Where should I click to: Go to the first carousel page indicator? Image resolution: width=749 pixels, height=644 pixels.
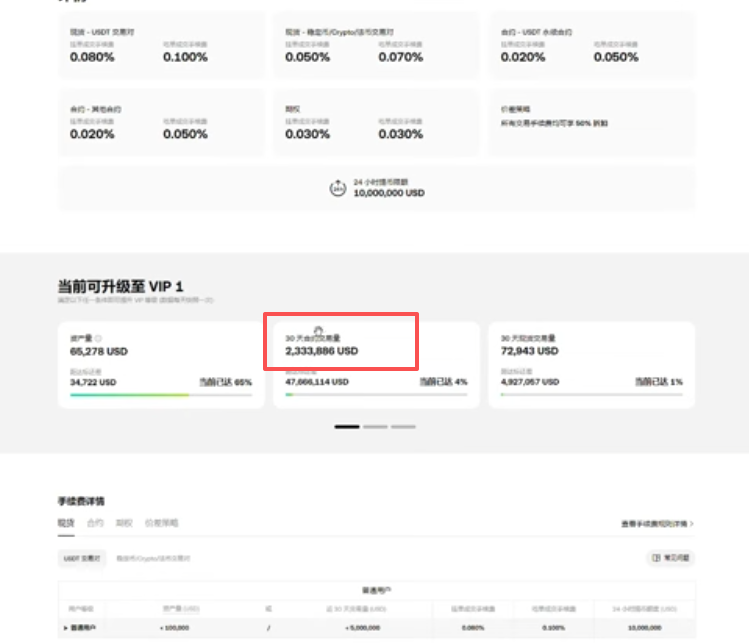347,427
